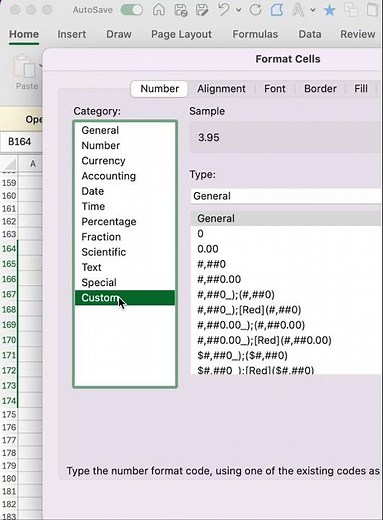
Task: Open the Page Layout ribbon tab
Action: [x=181, y=34]
